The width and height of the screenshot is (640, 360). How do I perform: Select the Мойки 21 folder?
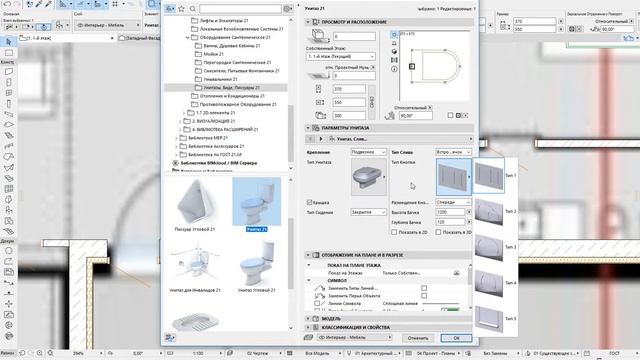[214, 54]
